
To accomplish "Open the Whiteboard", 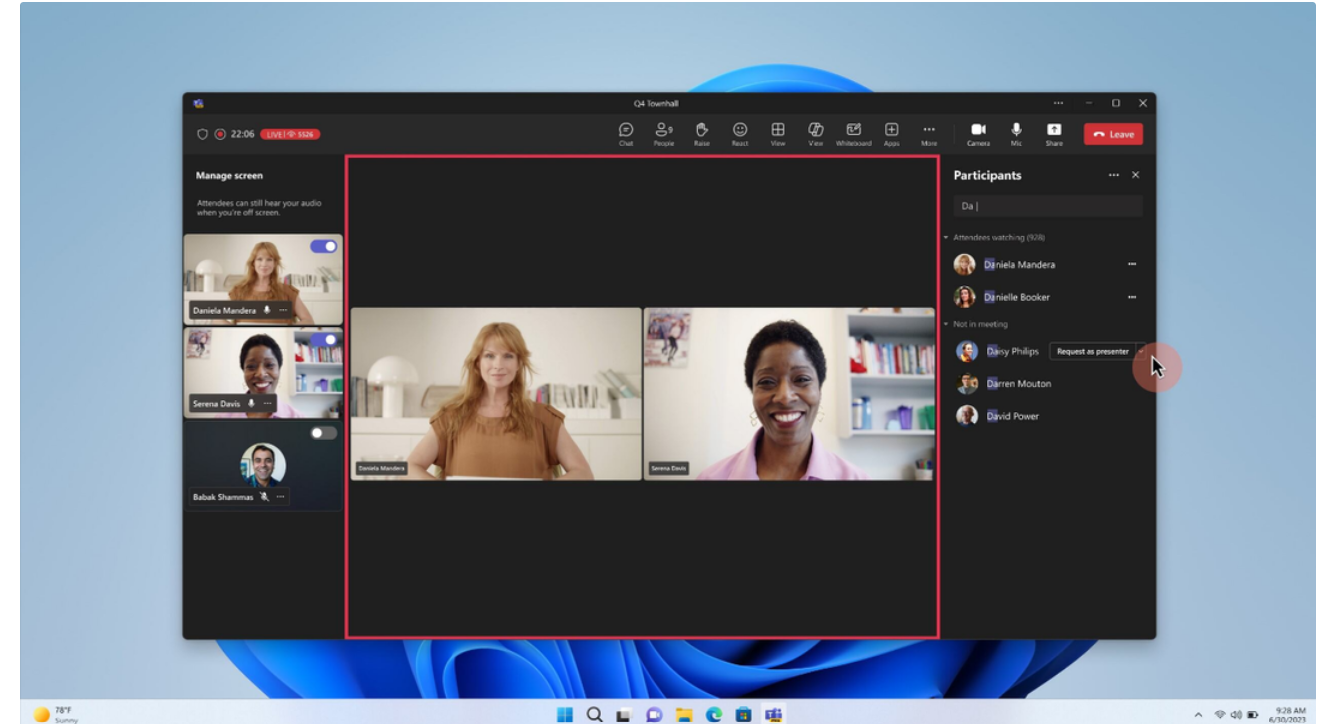I will click(854, 134).
